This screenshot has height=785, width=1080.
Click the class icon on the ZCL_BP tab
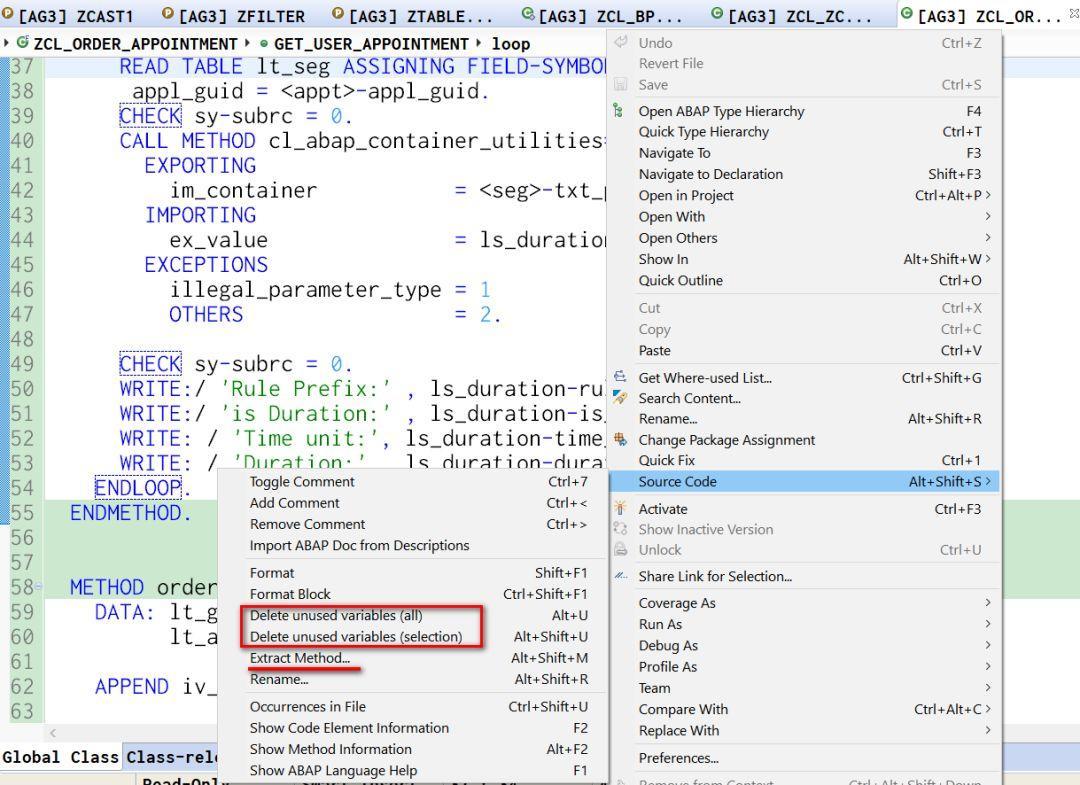(x=528, y=14)
